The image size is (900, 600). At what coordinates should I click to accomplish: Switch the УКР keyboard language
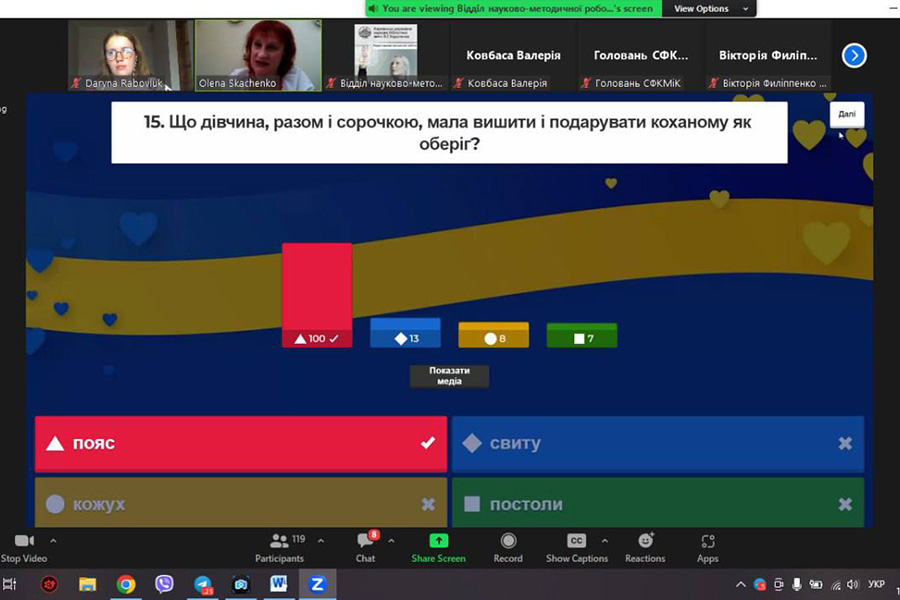pyautogui.click(x=876, y=584)
